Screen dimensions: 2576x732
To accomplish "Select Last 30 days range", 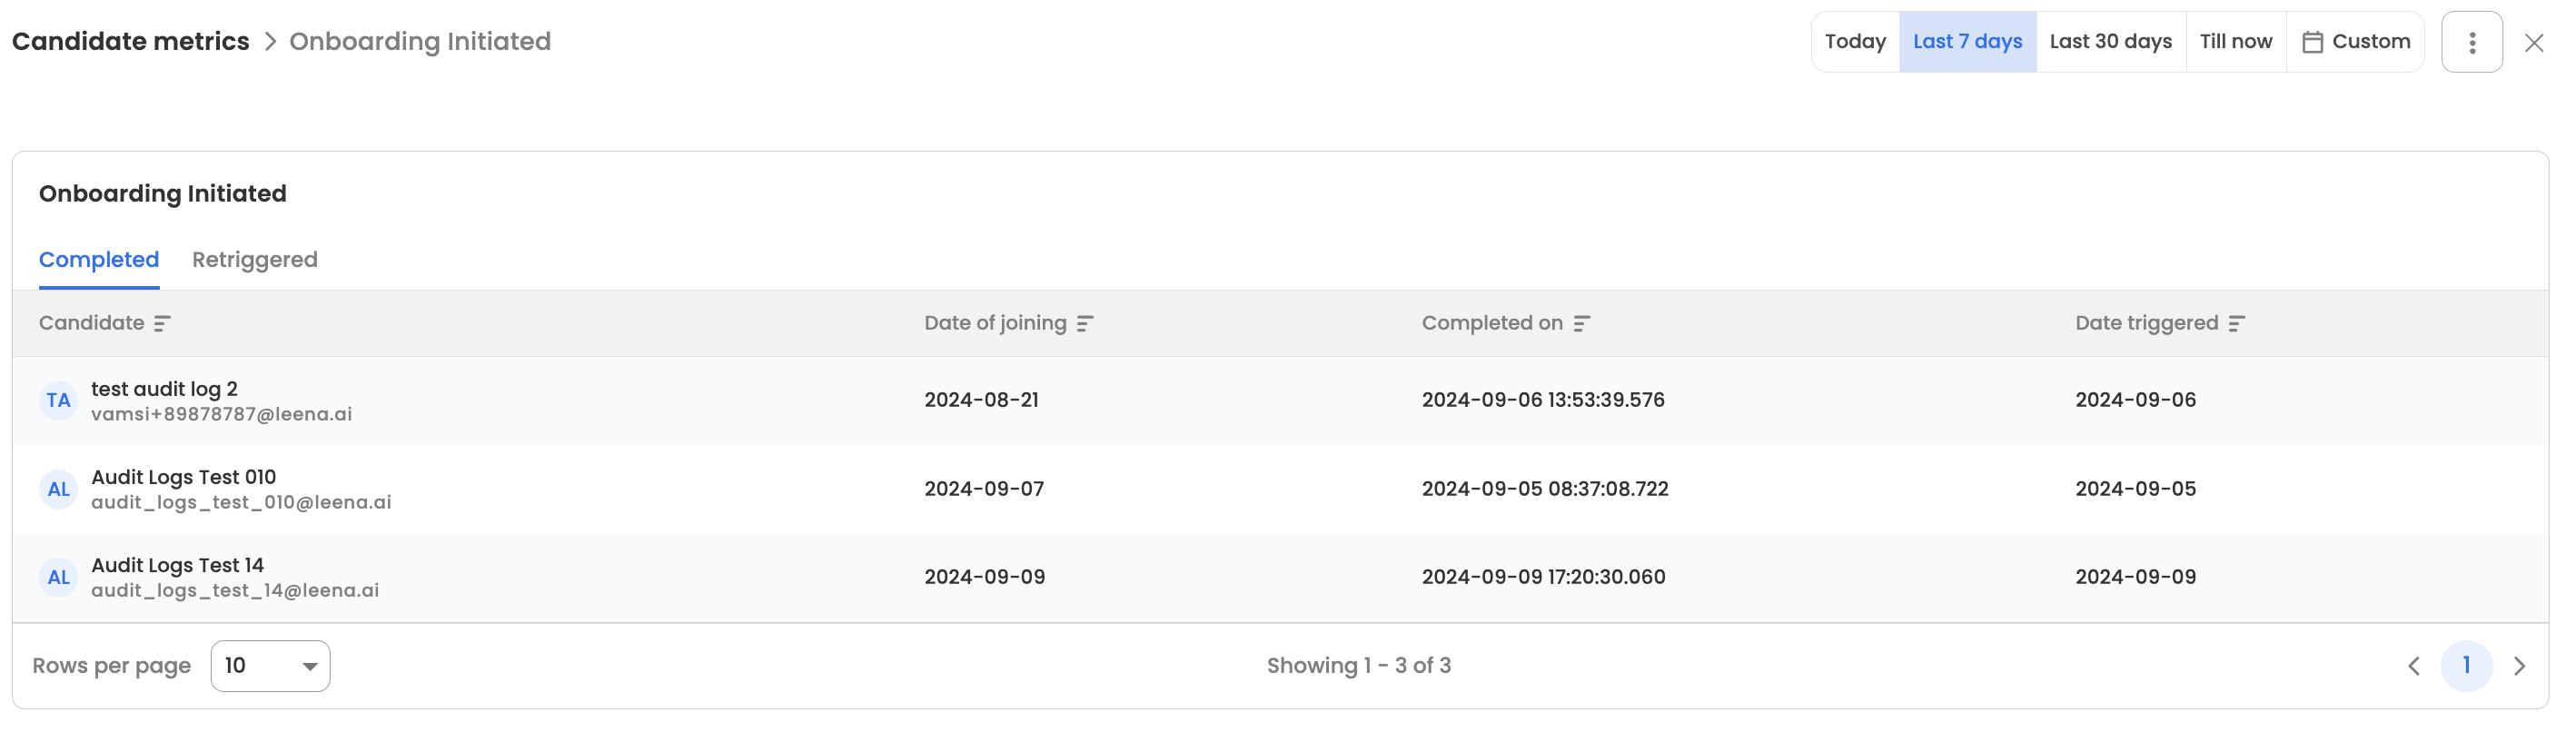I will tap(2111, 42).
